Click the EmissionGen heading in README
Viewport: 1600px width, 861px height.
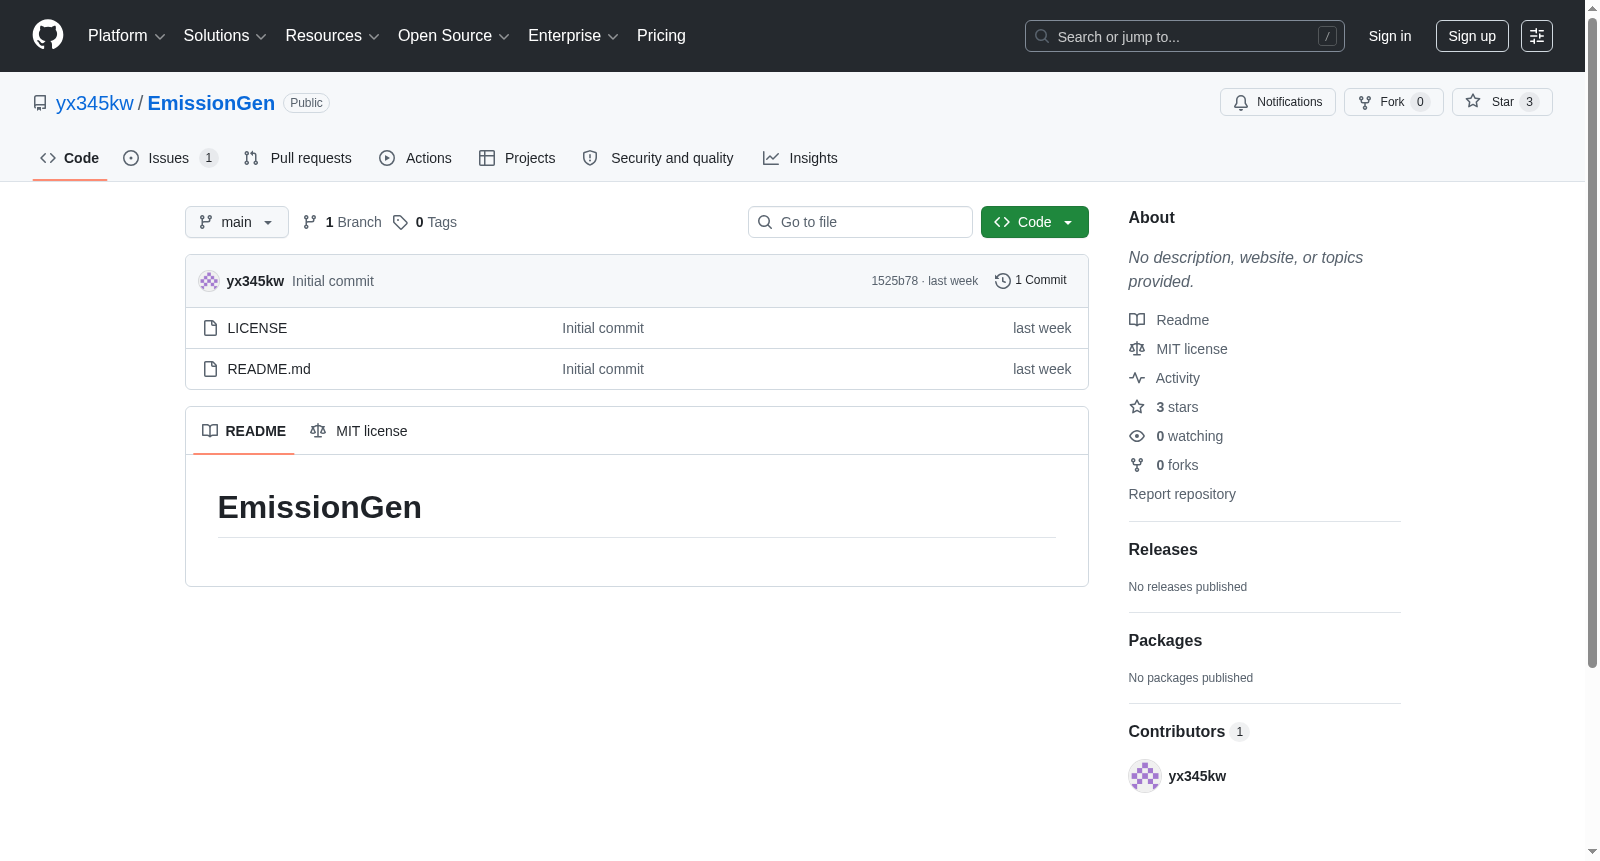(x=320, y=507)
